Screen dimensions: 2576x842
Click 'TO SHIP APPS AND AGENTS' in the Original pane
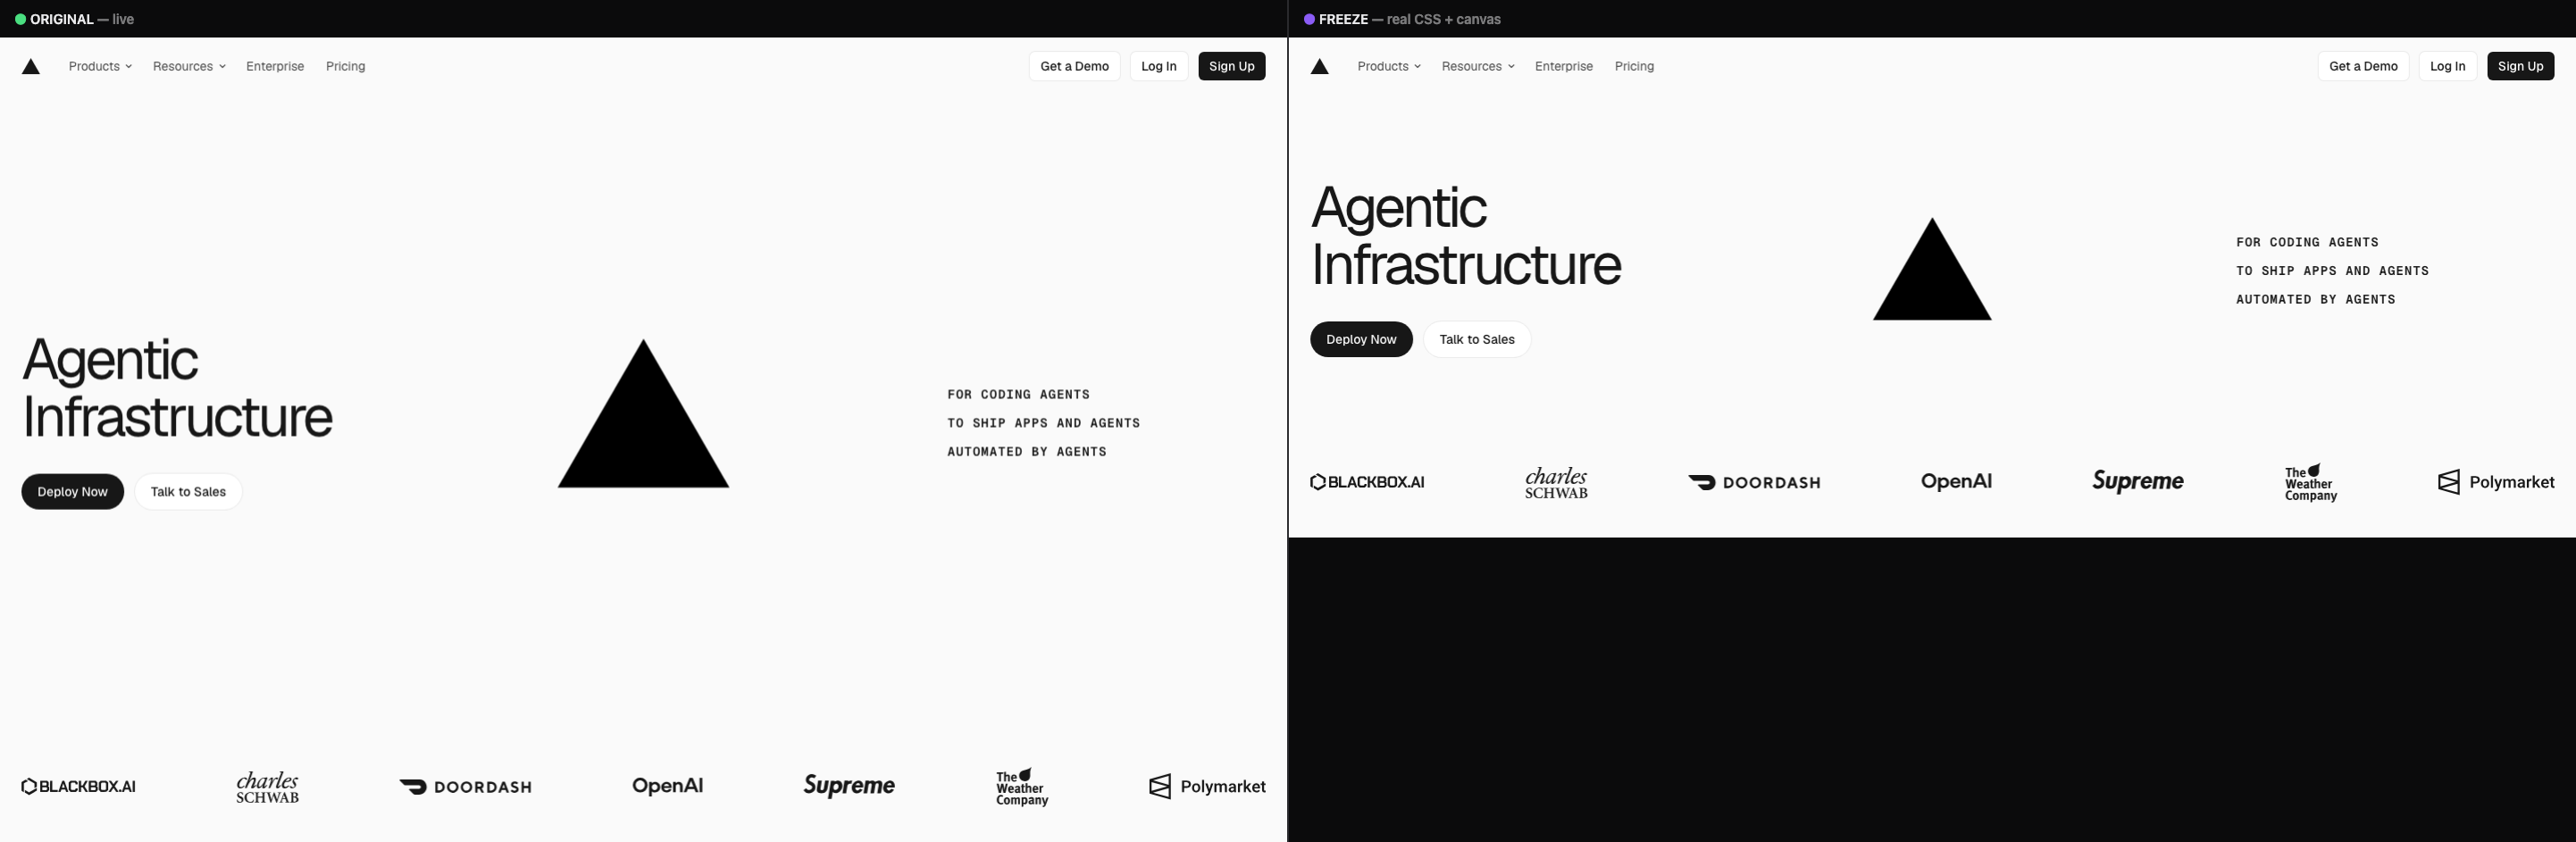tap(1044, 423)
